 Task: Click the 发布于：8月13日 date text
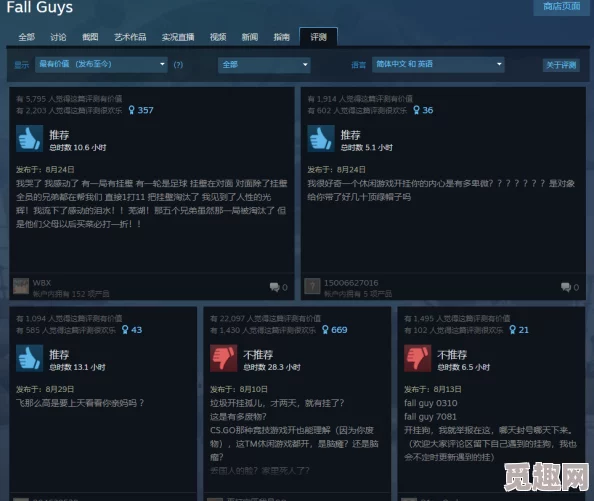[433, 389]
